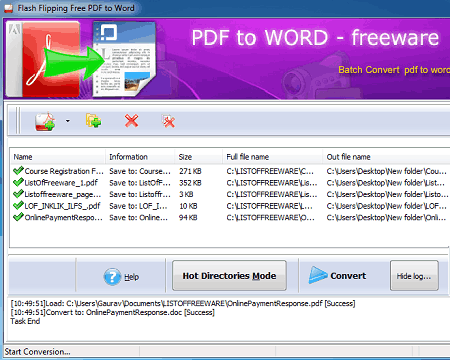The image size is (450, 360).
Task: Select Listoffreeware_page... file row
Action: click(x=230, y=194)
